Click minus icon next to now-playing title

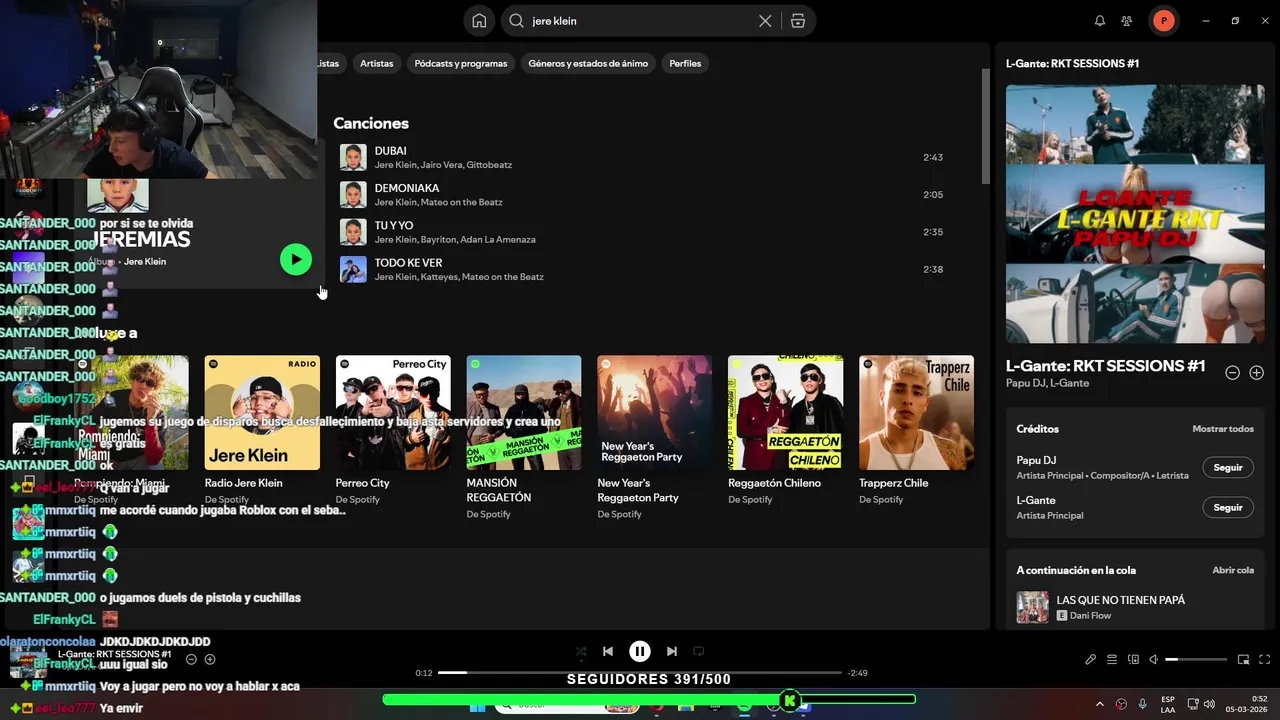pos(191,659)
